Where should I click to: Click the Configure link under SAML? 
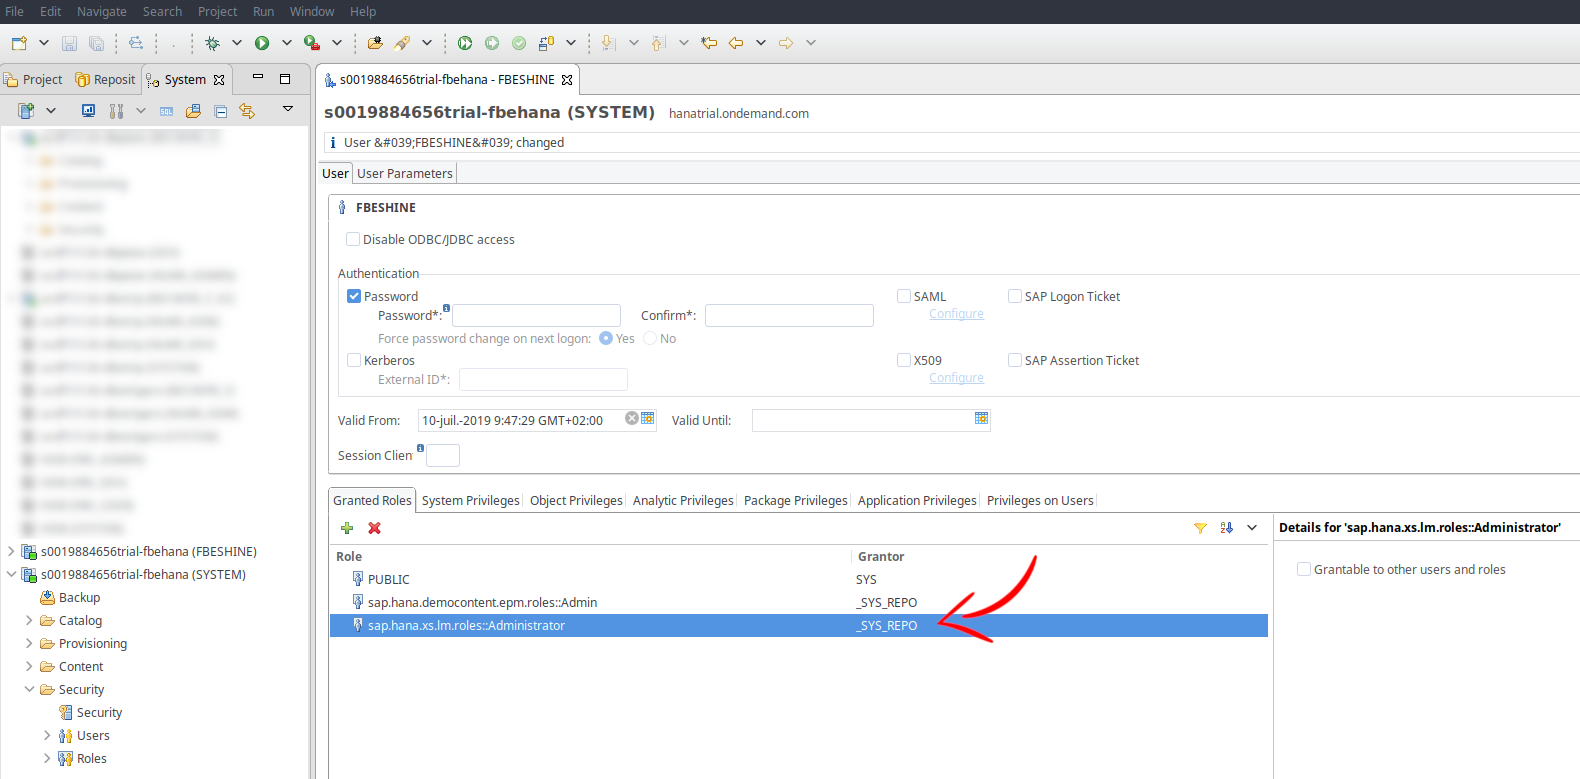(956, 314)
